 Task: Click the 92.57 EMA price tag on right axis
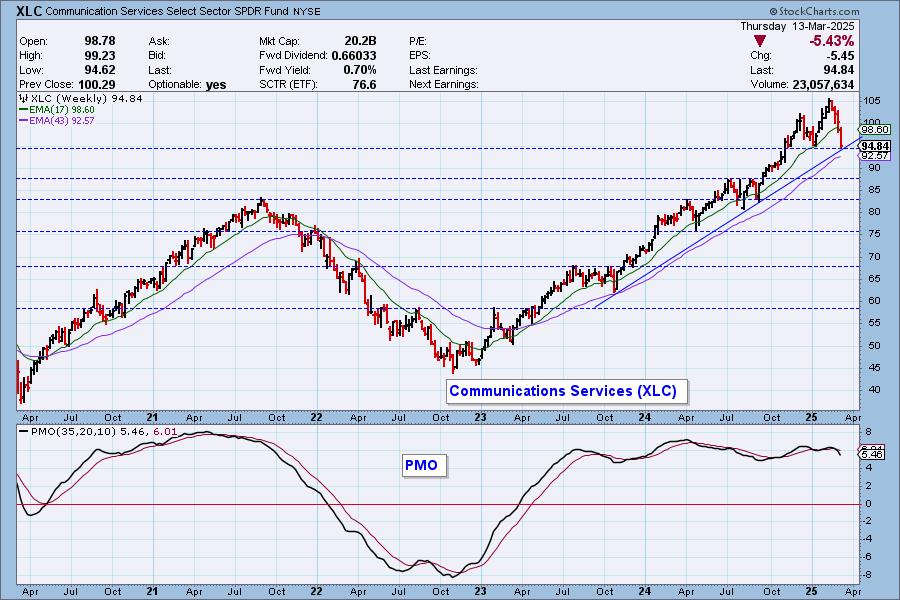pos(875,156)
